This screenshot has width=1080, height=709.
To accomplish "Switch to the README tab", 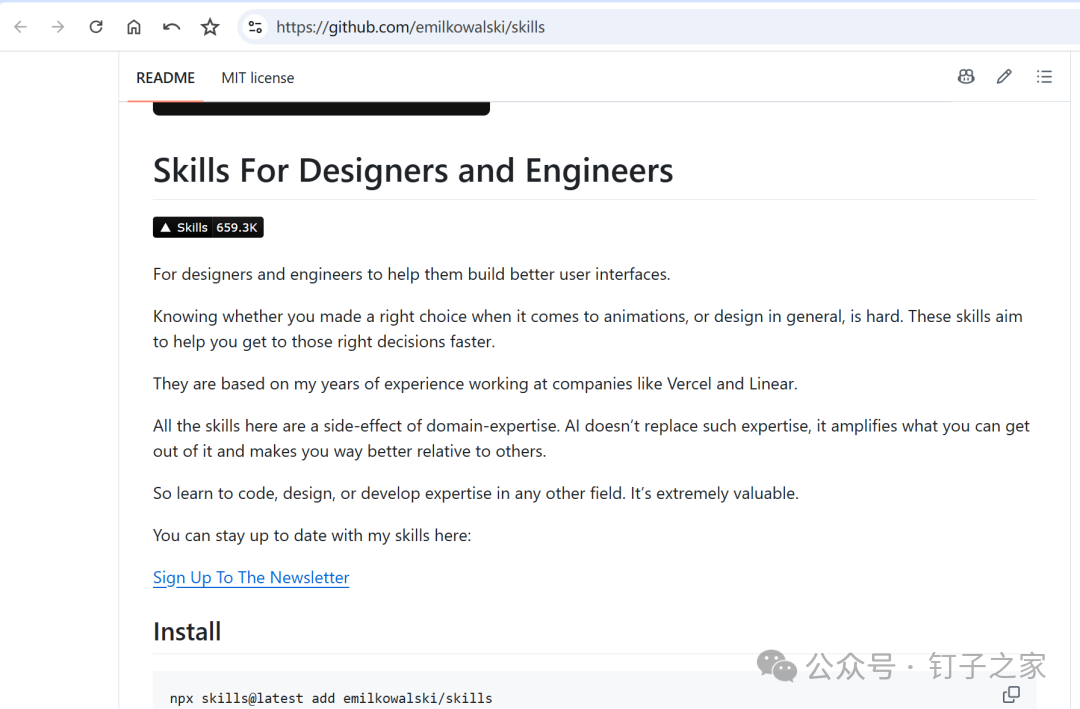I will tap(165, 78).
